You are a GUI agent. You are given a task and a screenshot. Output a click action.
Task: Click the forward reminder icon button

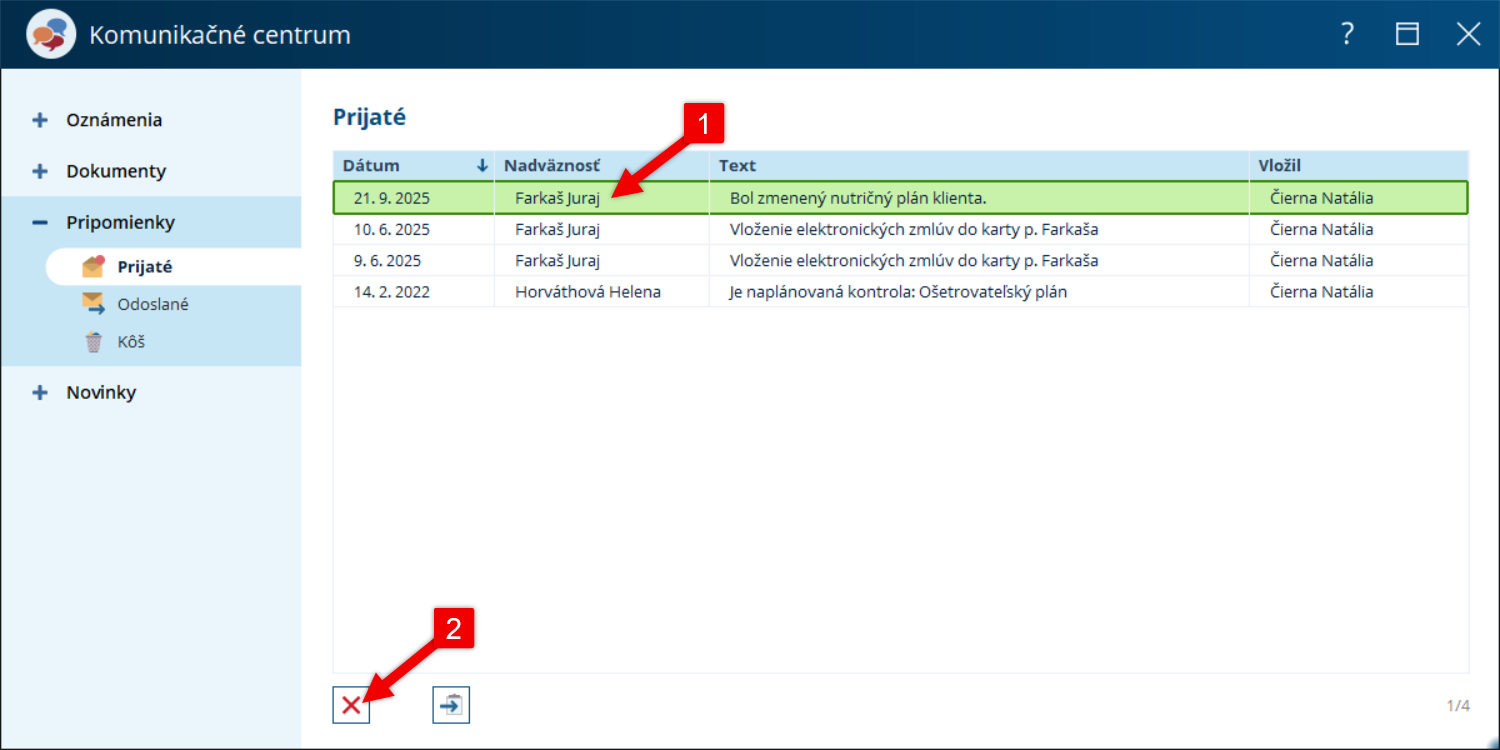tap(451, 705)
